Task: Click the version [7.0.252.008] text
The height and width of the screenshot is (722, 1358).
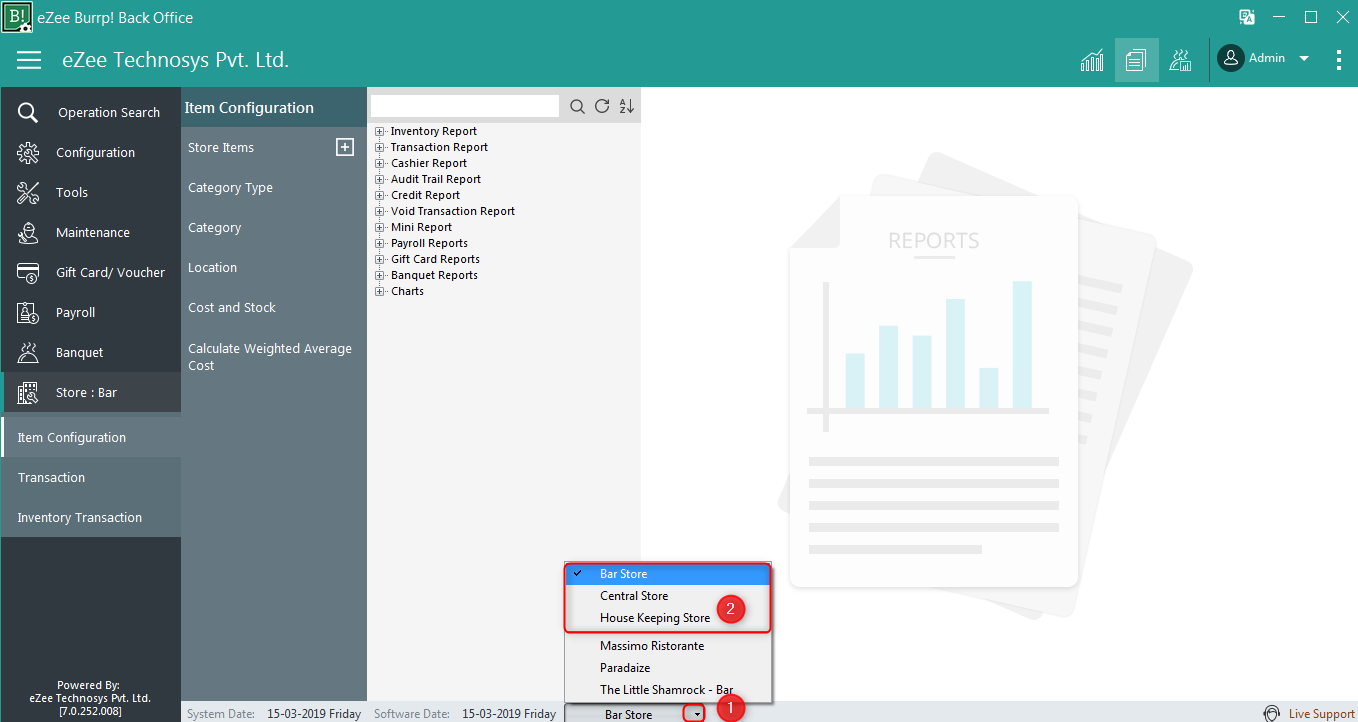Action: click(90, 711)
